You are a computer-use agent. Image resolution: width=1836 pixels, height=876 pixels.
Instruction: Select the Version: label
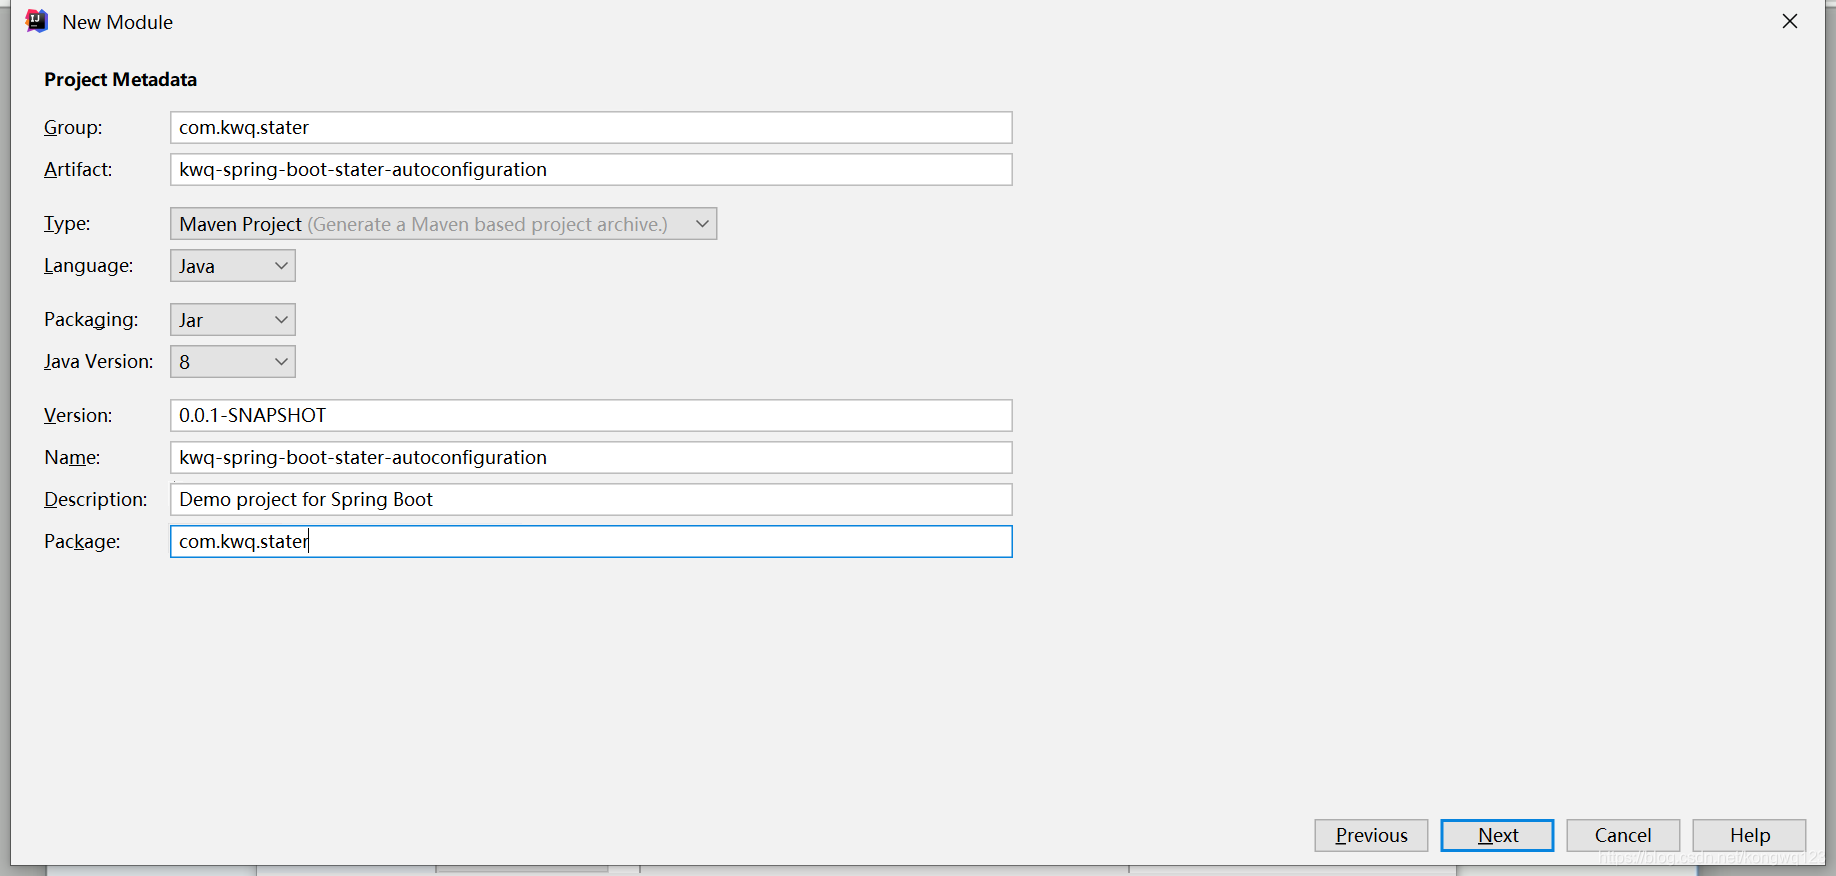78,415
